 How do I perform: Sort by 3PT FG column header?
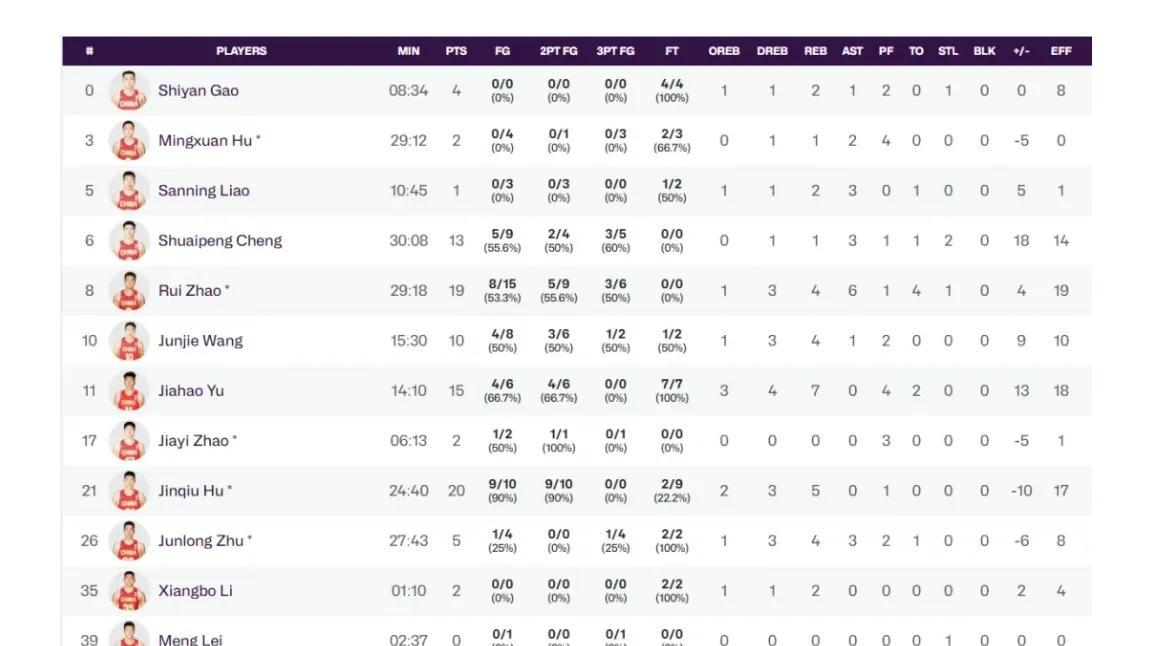point(615,51)
